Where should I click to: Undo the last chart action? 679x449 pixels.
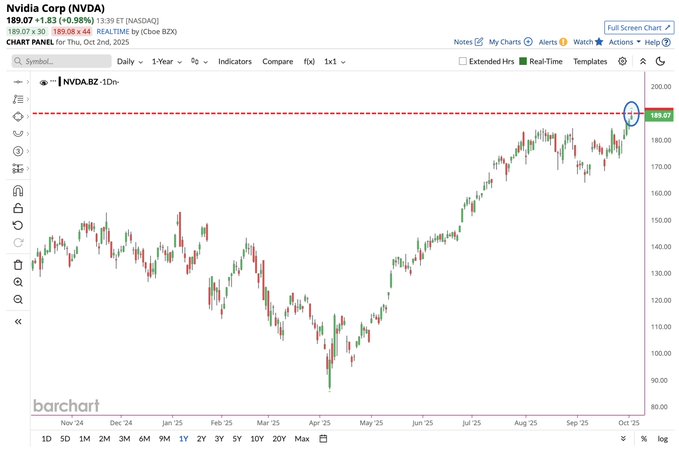[18, 226]
